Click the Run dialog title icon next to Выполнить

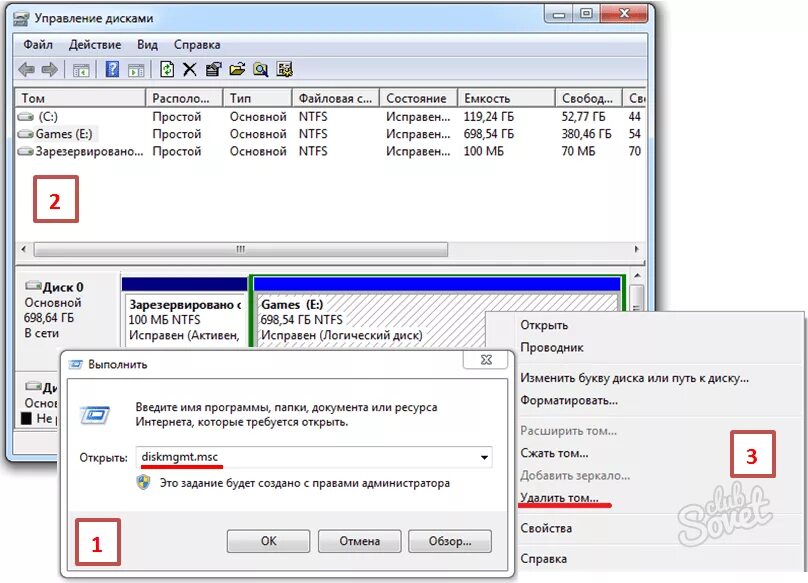tap(76, 364)
